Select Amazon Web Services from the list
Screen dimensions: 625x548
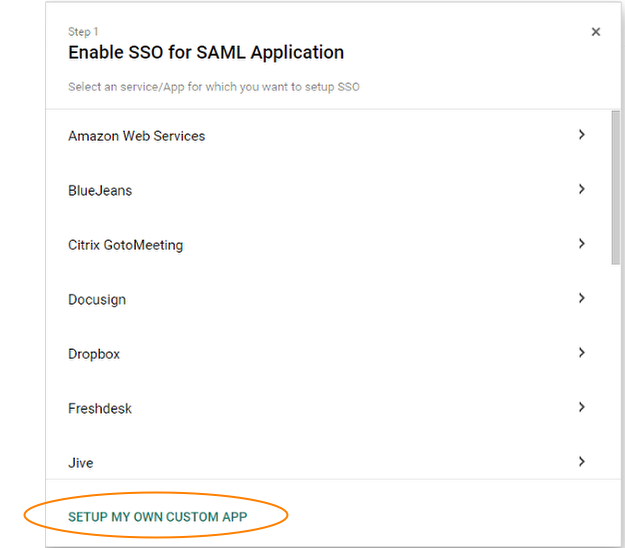click(136, 136)
